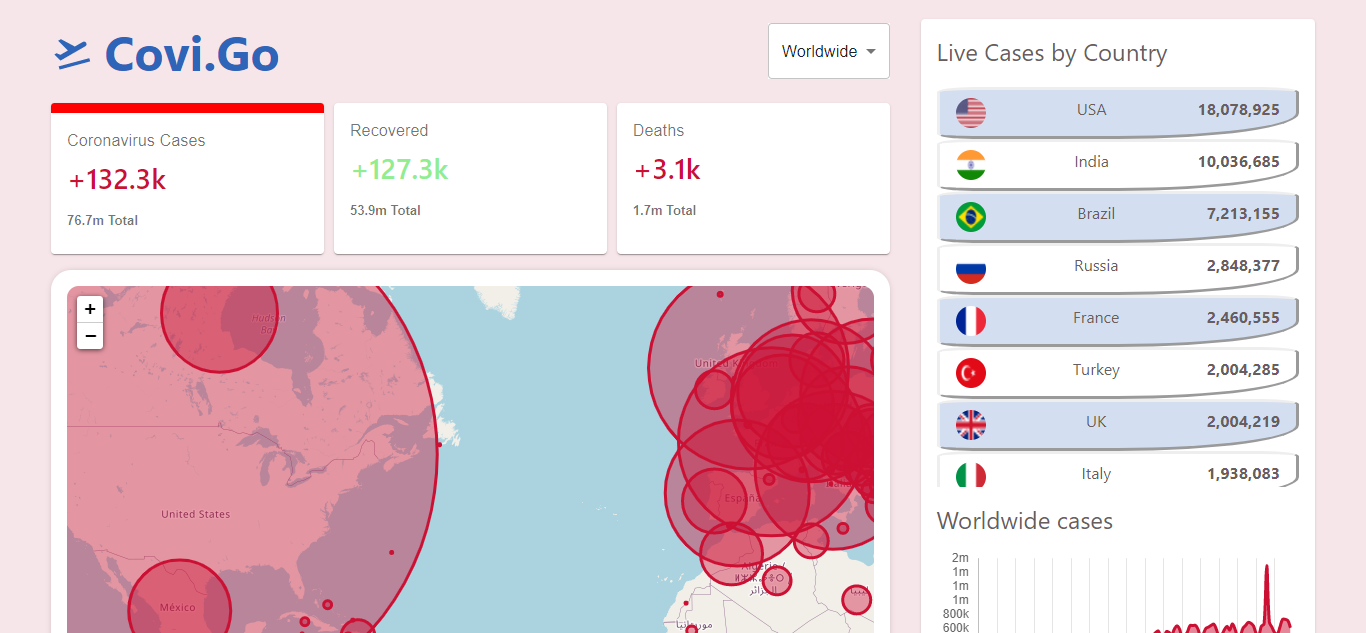Click the Brazil flag icon
Image resolution: width=1366 pixels, height=633 pixels.
pos(971,217)
